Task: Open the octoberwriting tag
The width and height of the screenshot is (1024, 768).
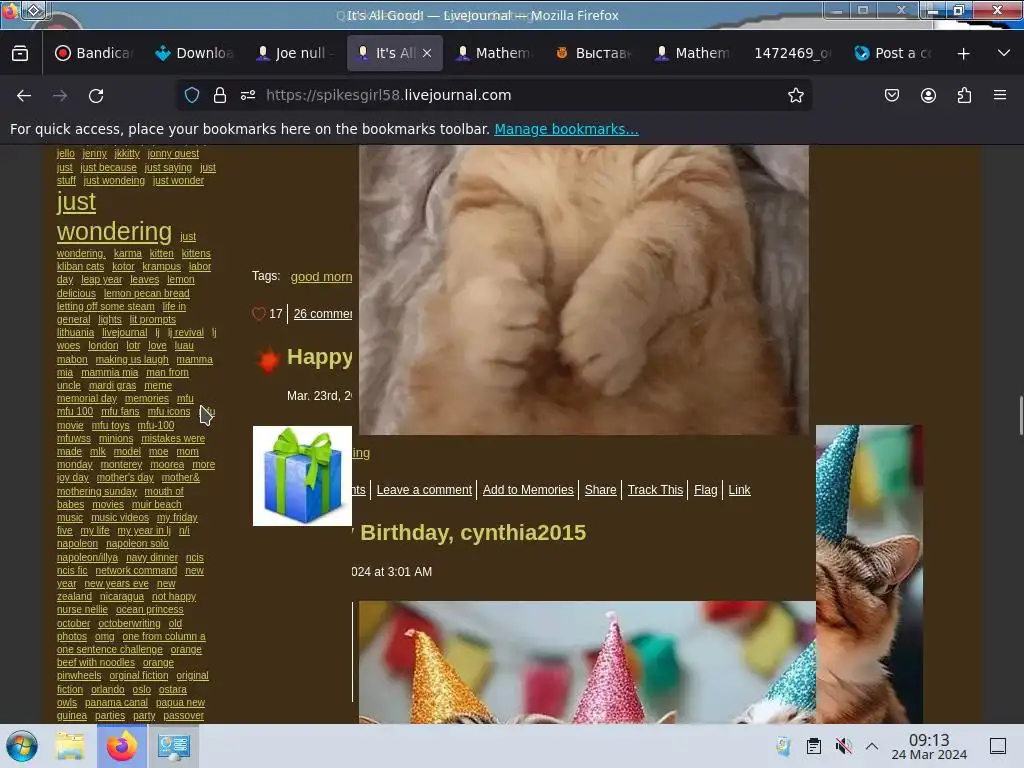Action: (129, 623)
